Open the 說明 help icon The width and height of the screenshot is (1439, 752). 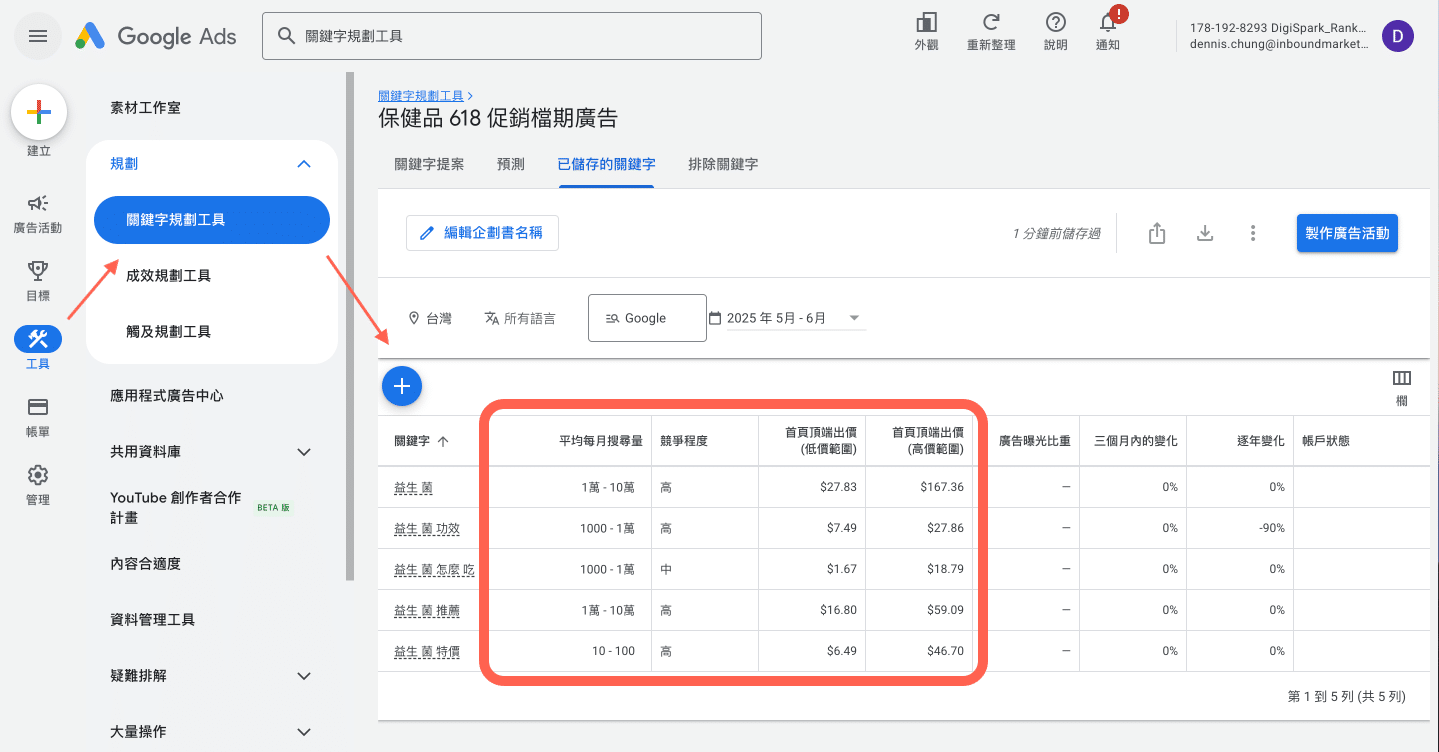(1055, 22)
